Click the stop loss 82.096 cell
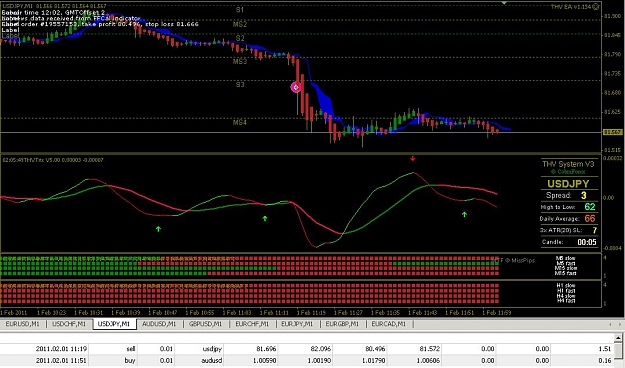Viewport: 625px width, 368px height. click(x=320, y=349)
